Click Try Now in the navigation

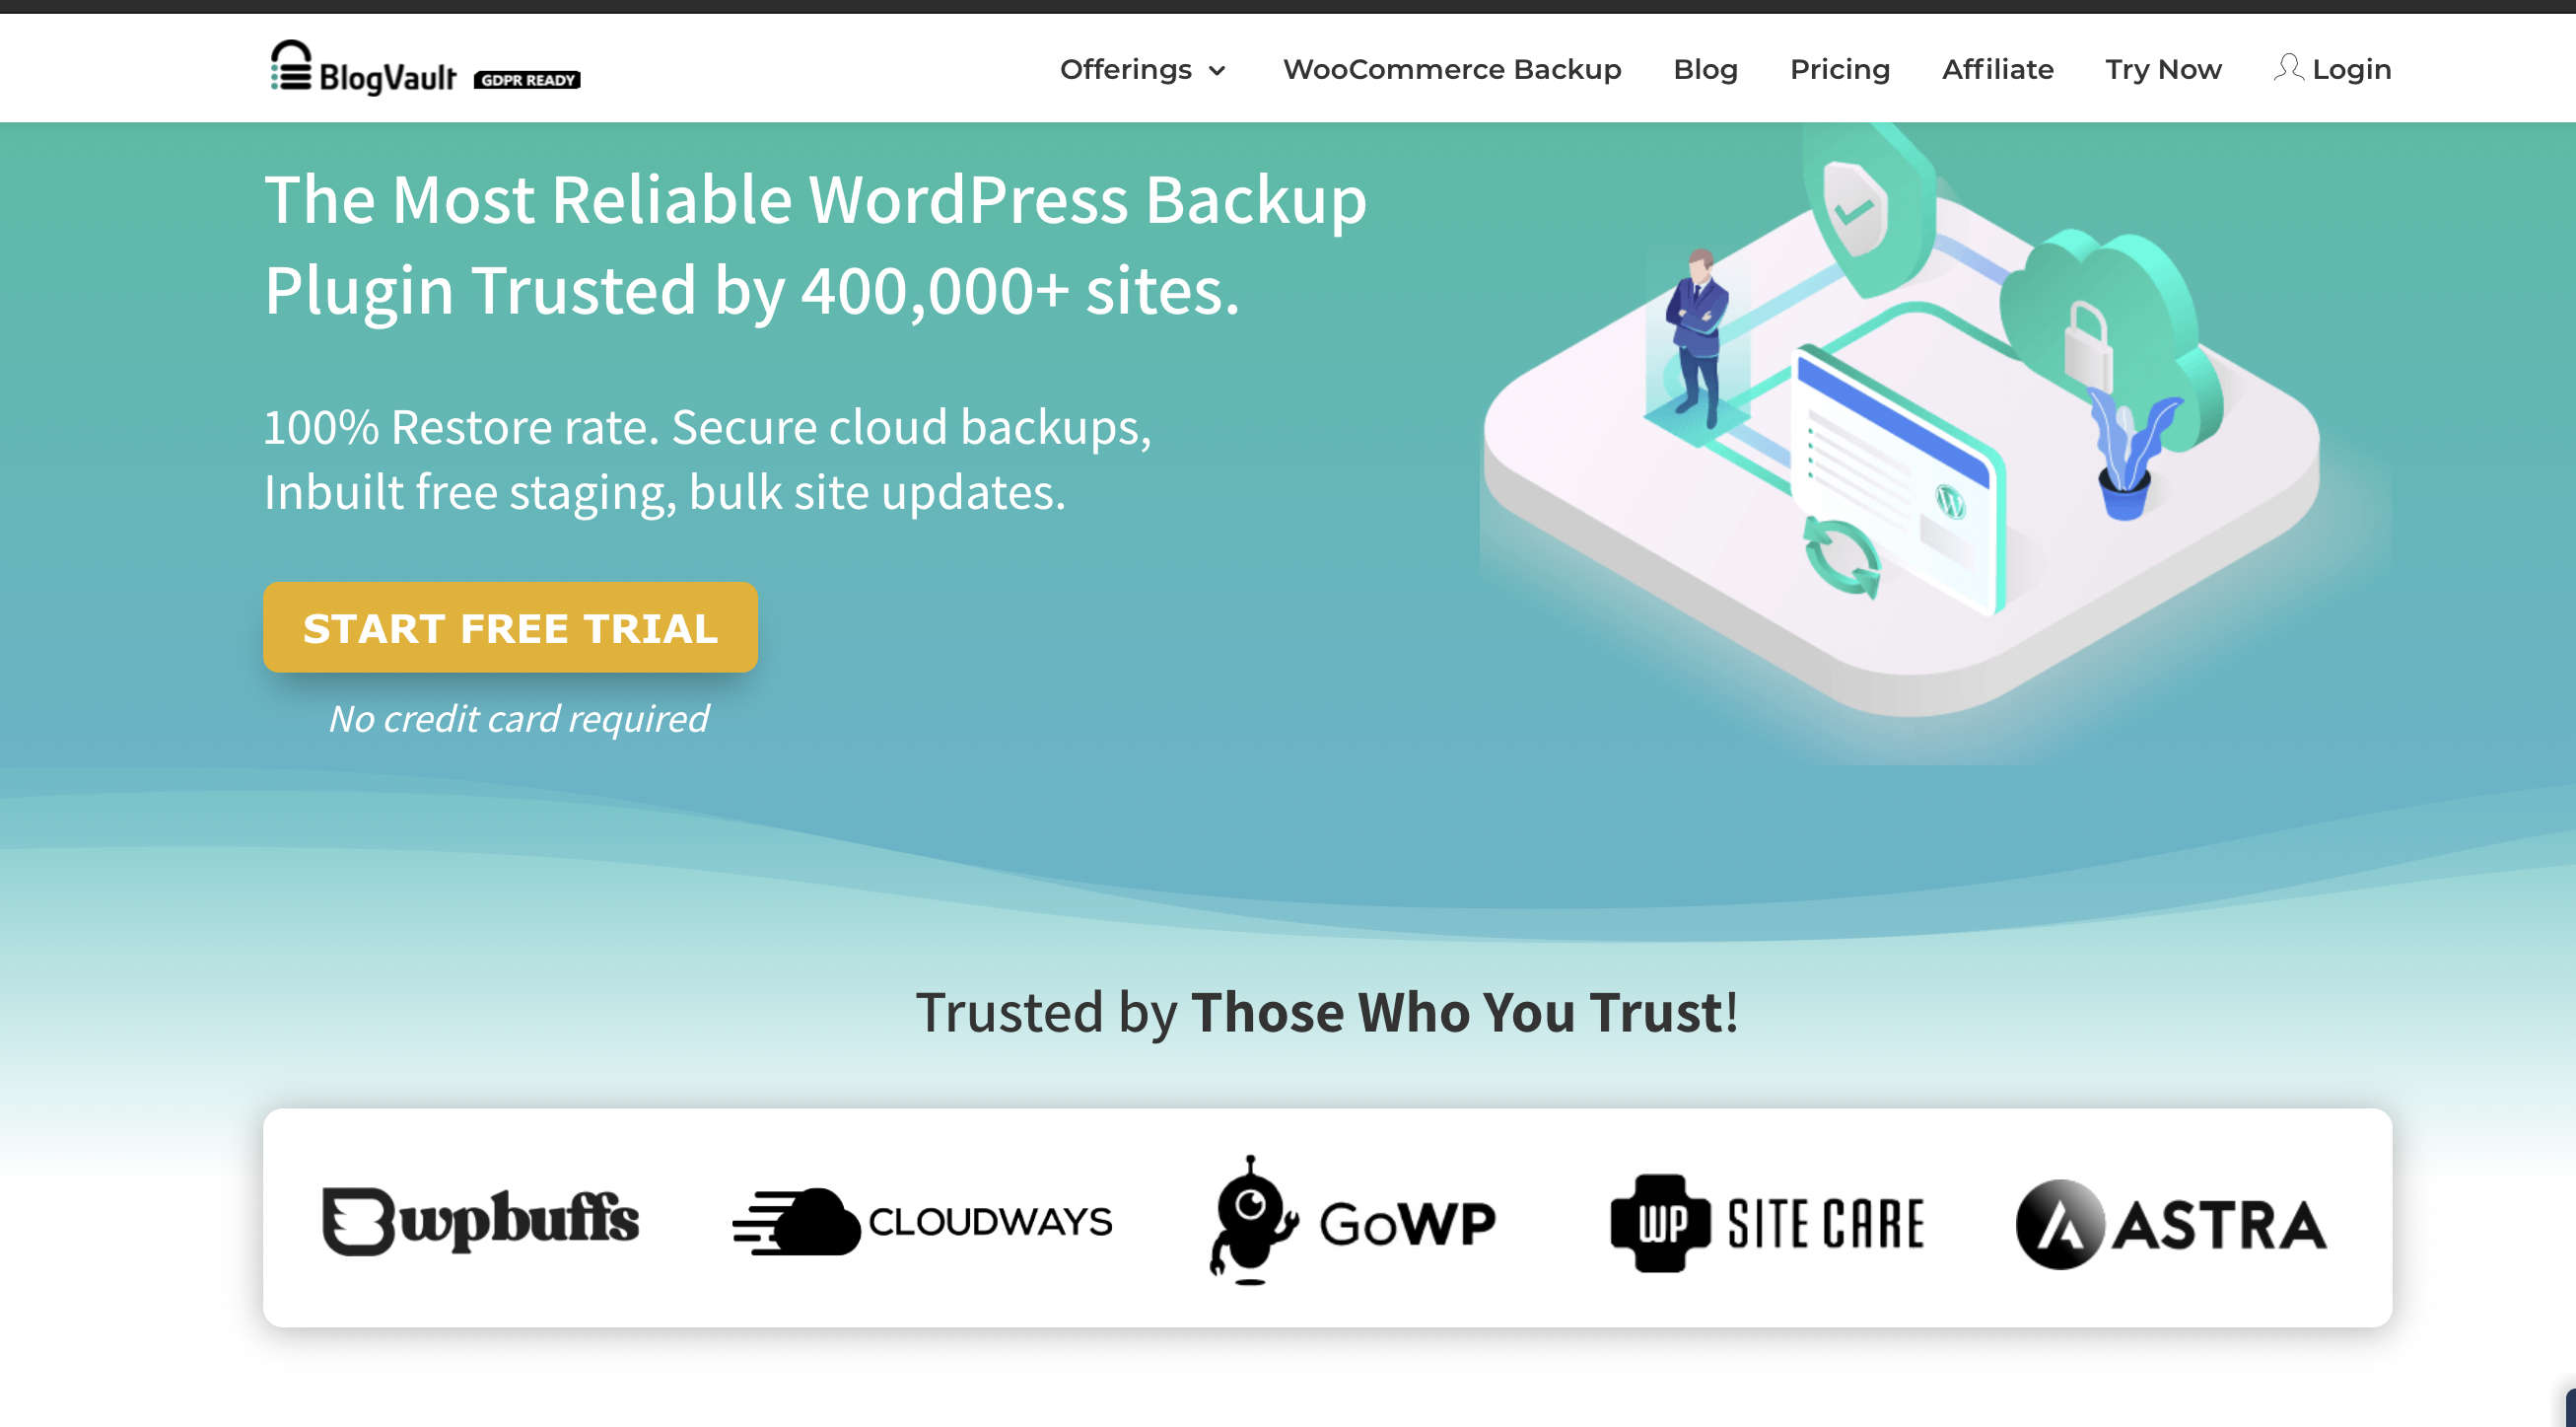(2162, 69)
